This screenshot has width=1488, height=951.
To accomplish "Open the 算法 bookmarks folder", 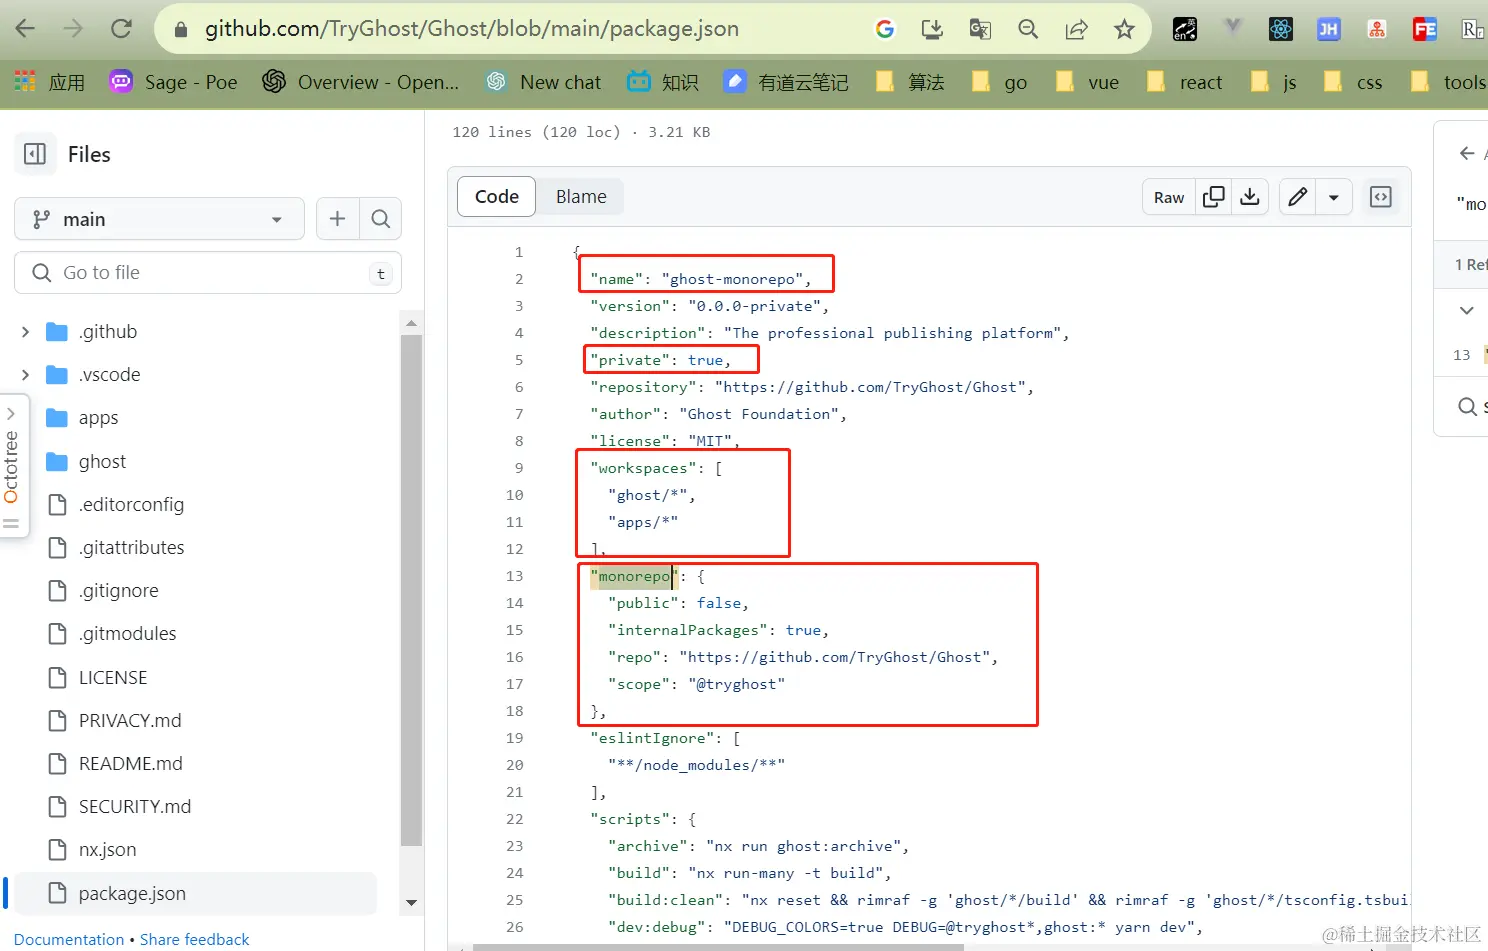I will (909, 82).
